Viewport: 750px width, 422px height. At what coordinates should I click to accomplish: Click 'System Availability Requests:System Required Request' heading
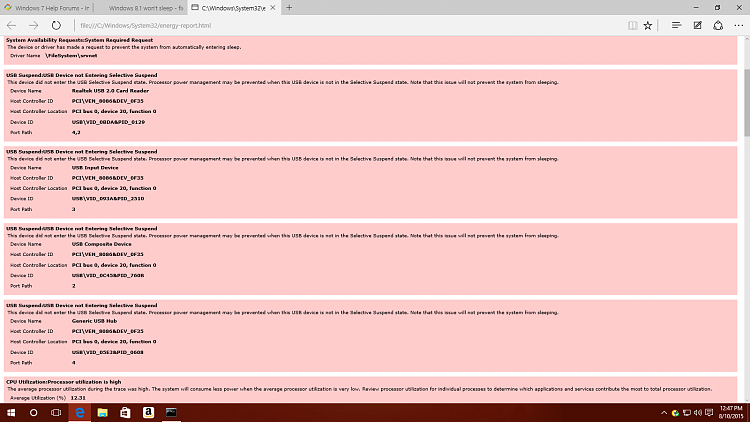pyautogui.click(x=79, y=40)
